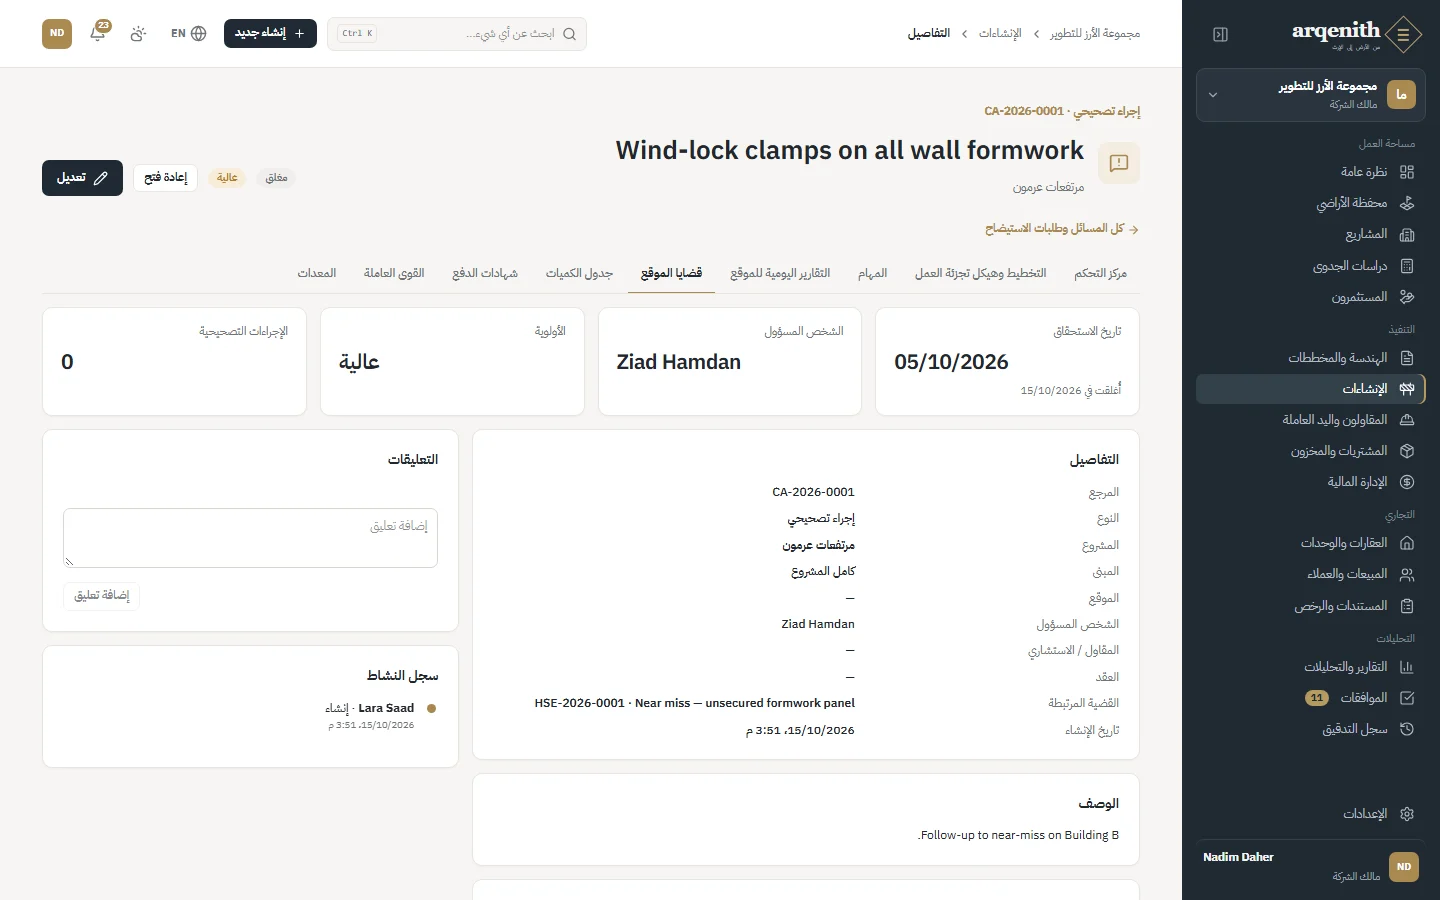Click the إضافة تعليق comment textarea

click(x=250, y=538)
